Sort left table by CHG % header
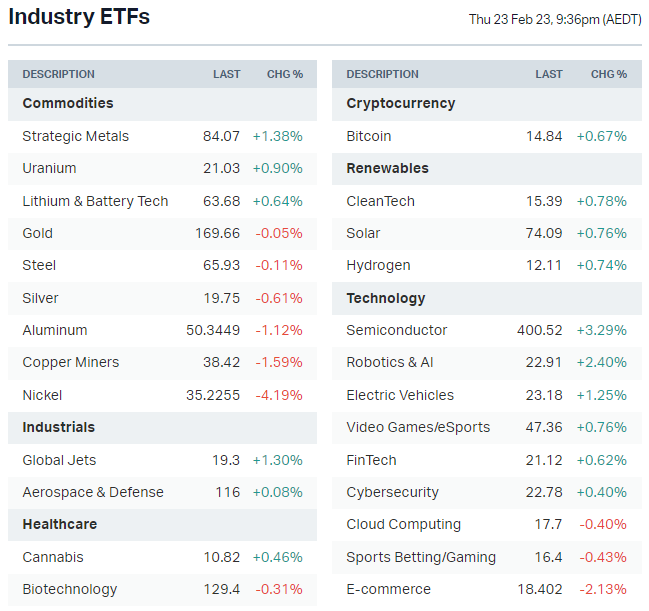Image resolution: width=649 pixels, height=611 pixels. pyautogui.click(x=284, y=74)
